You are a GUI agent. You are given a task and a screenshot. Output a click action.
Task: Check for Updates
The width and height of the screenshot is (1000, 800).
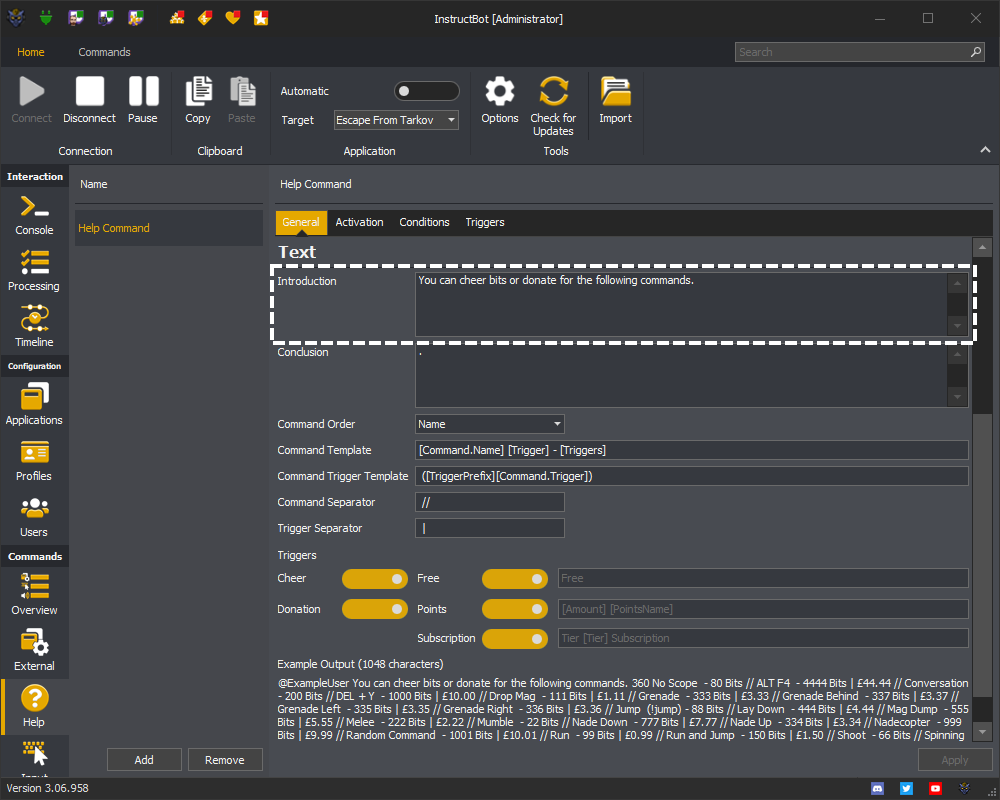tap(553, 106)
